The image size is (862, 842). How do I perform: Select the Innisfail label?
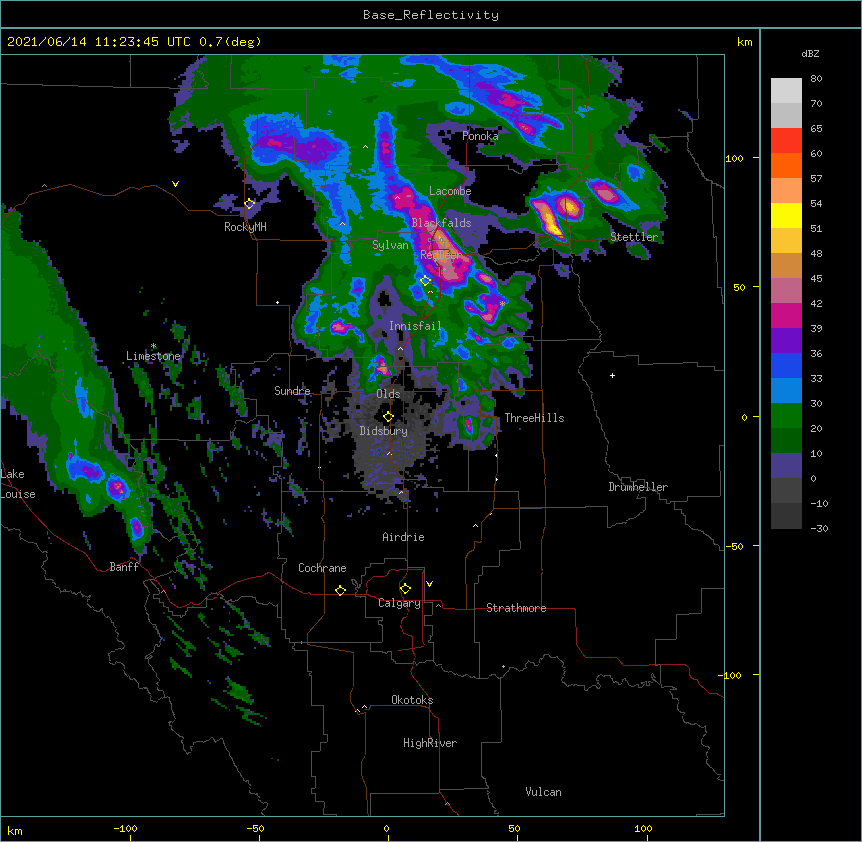(x=415, y=326)
